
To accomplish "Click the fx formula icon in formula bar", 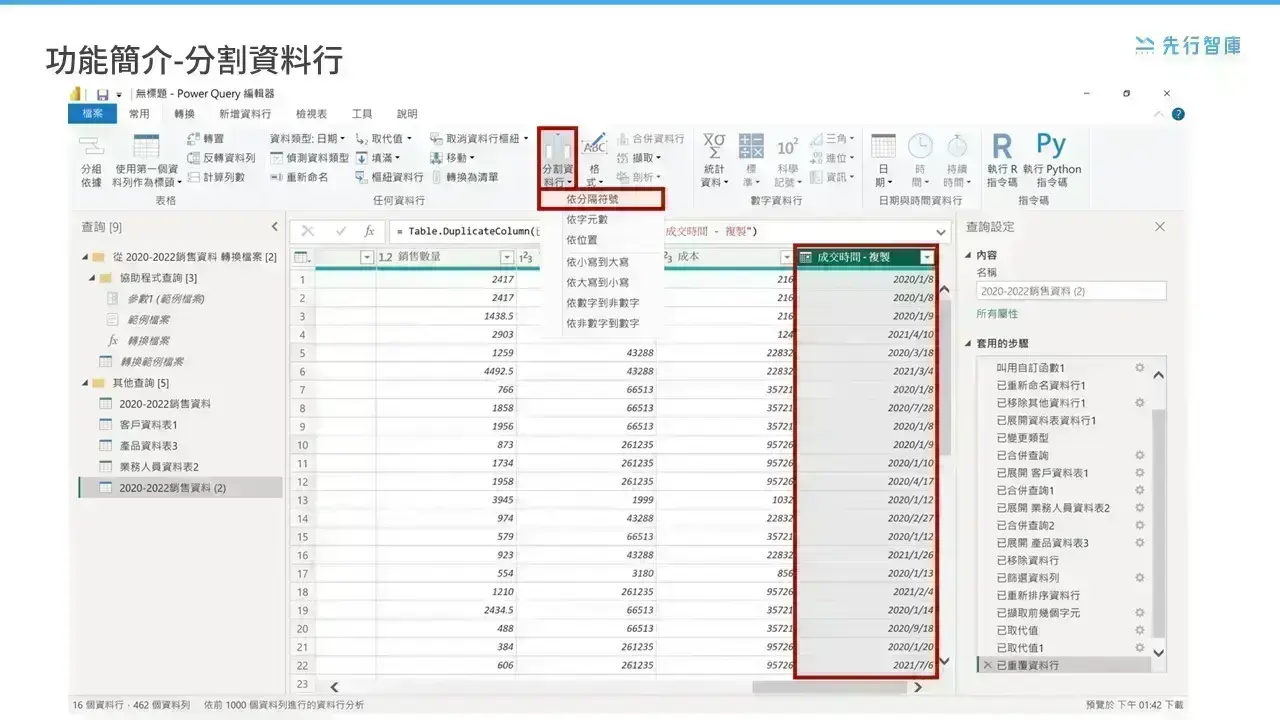I will coord(369,231).
